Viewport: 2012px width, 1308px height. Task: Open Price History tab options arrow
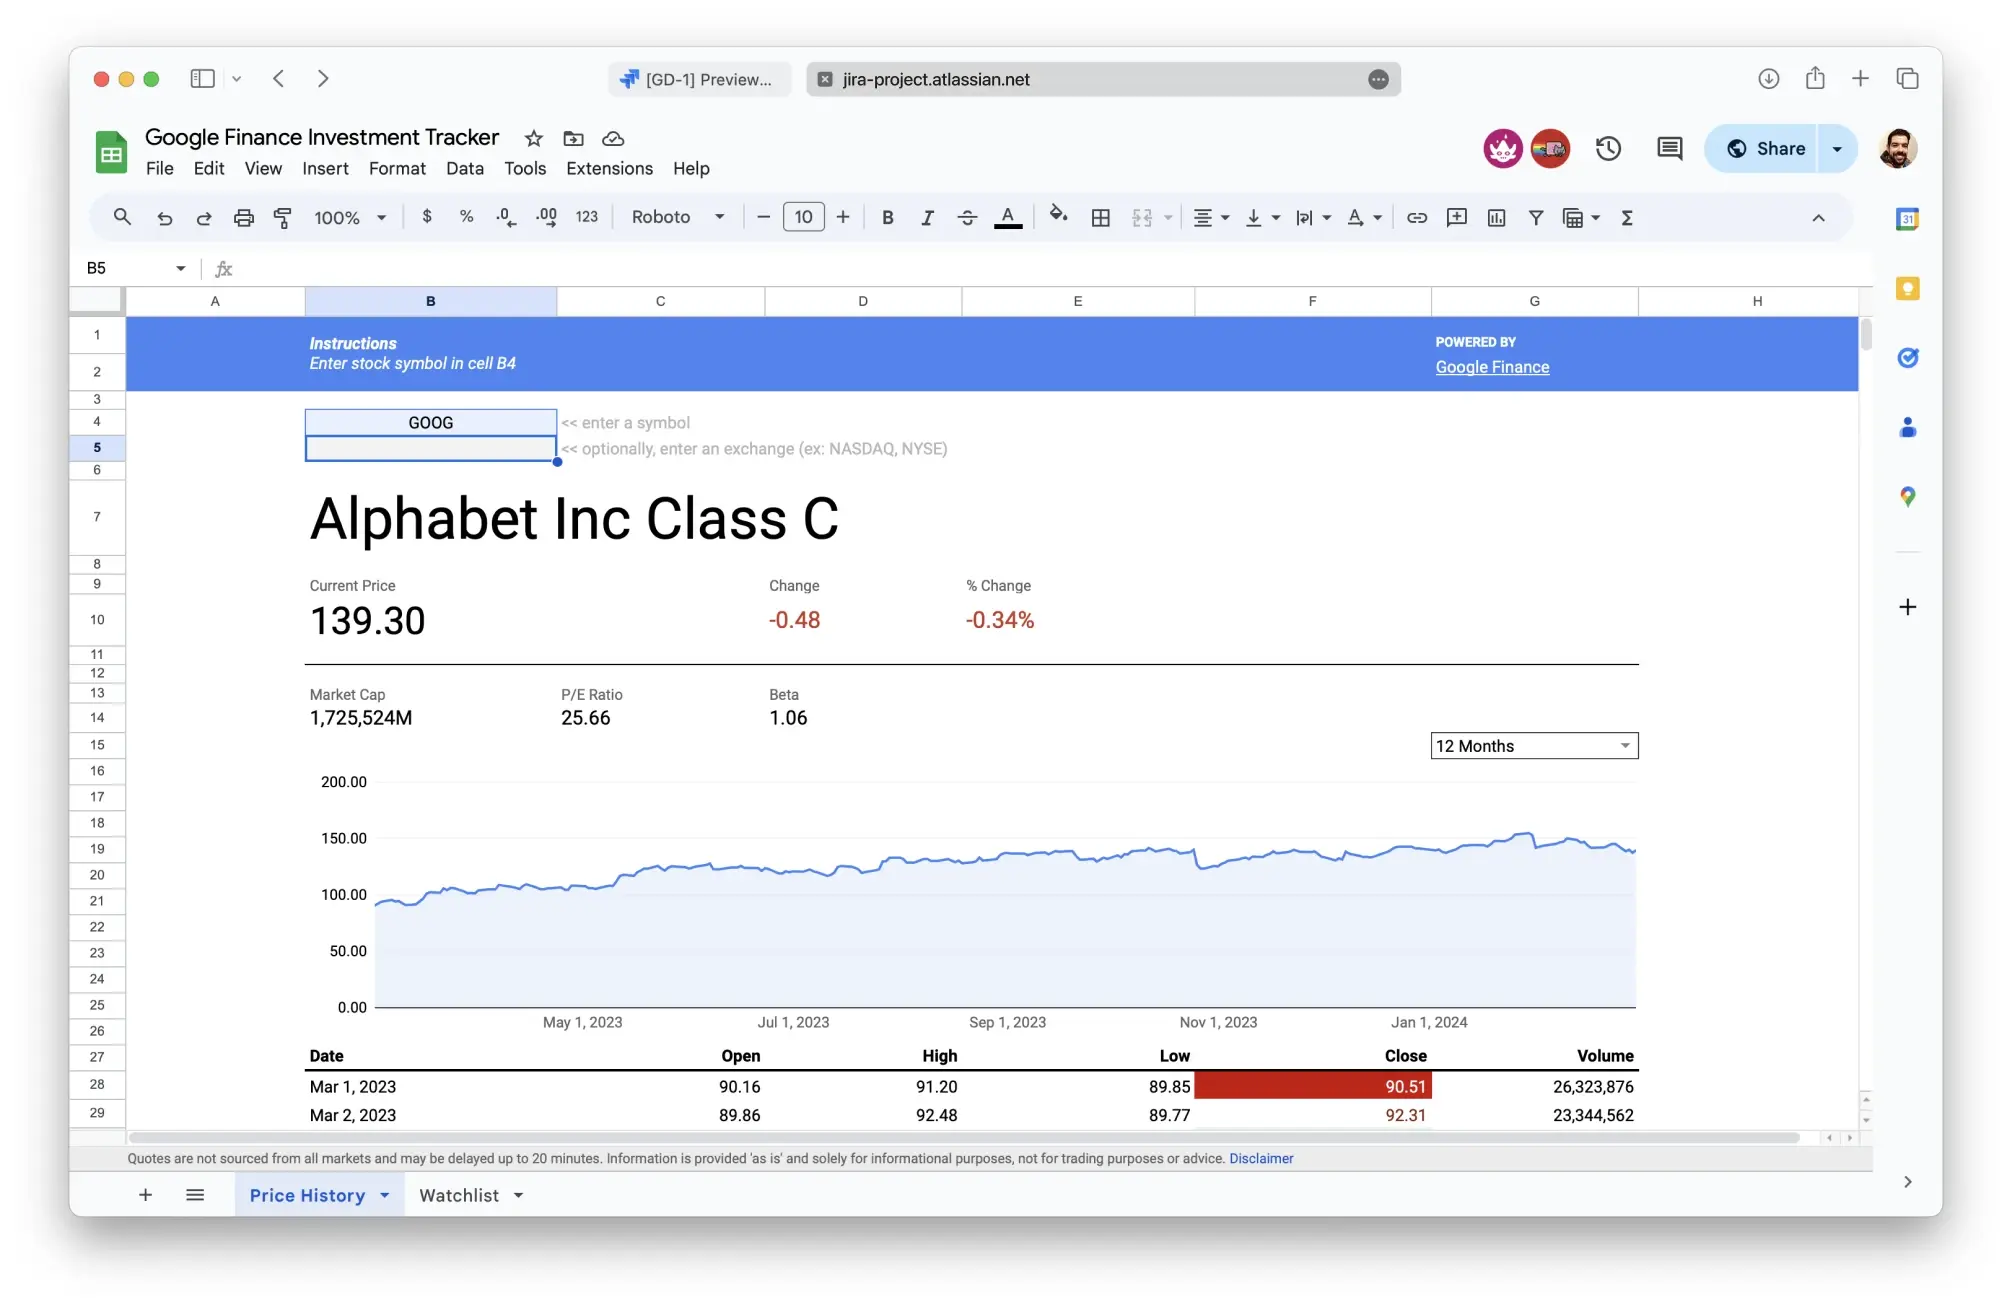coord(384,1195)
